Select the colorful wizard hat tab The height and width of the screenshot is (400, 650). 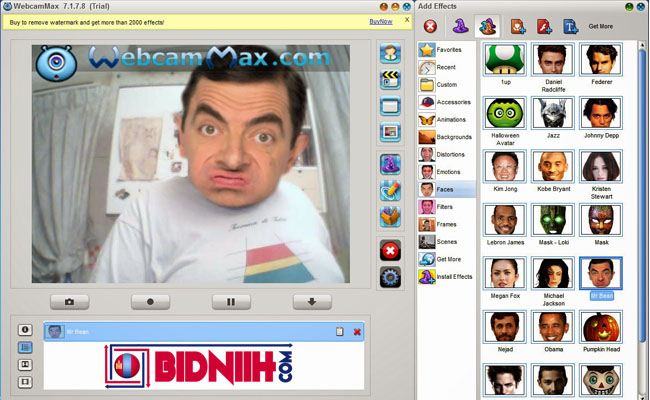[x=487, y=26]
